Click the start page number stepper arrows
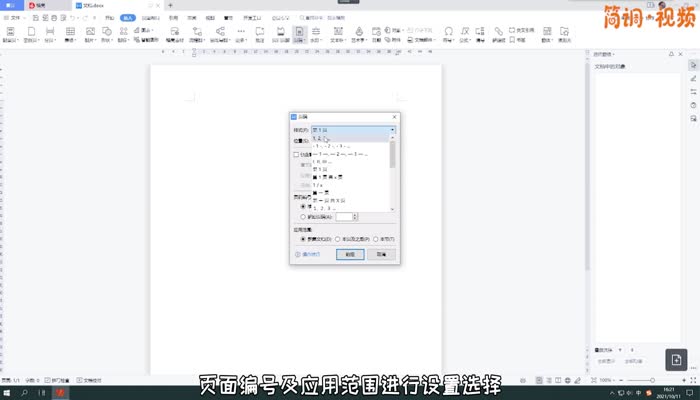Viewport: 700px width, 400px height. pos(354,216)
